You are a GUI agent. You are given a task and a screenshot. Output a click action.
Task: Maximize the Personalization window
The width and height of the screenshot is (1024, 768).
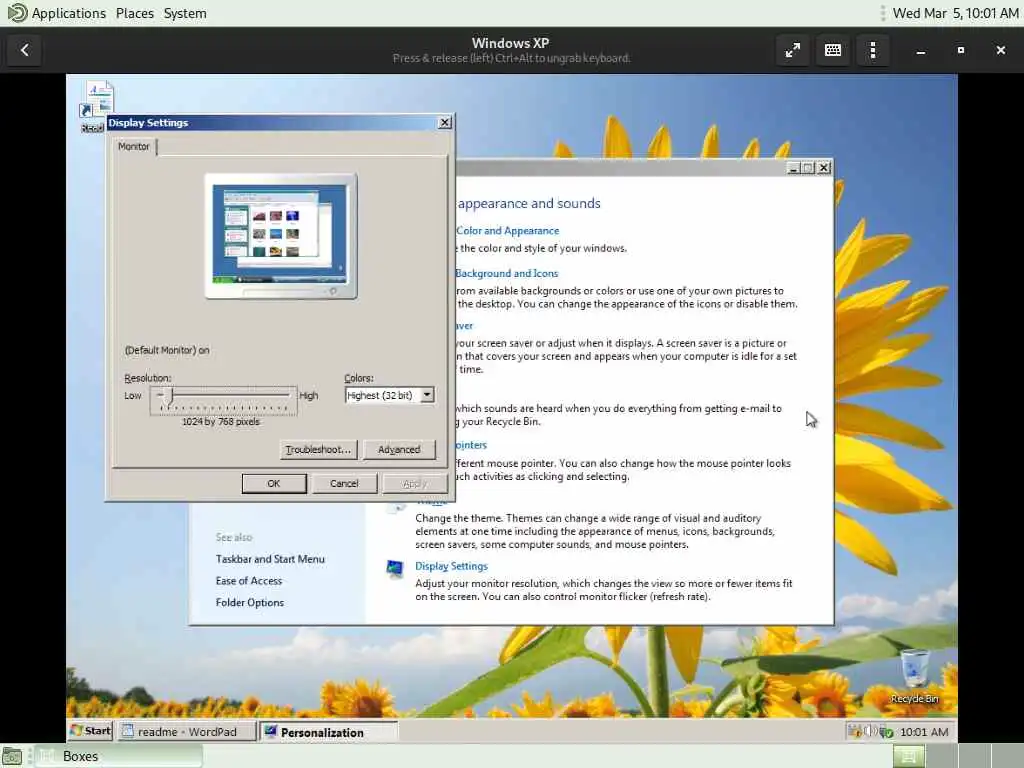[808, 168]
